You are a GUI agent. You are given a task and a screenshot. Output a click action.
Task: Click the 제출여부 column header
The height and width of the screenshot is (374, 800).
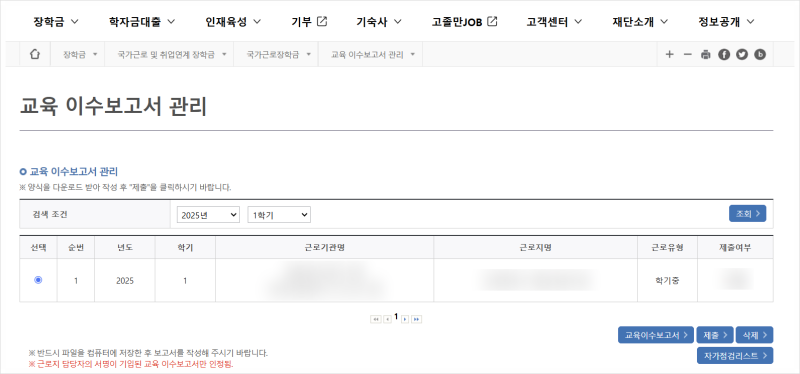coord(735,247)
